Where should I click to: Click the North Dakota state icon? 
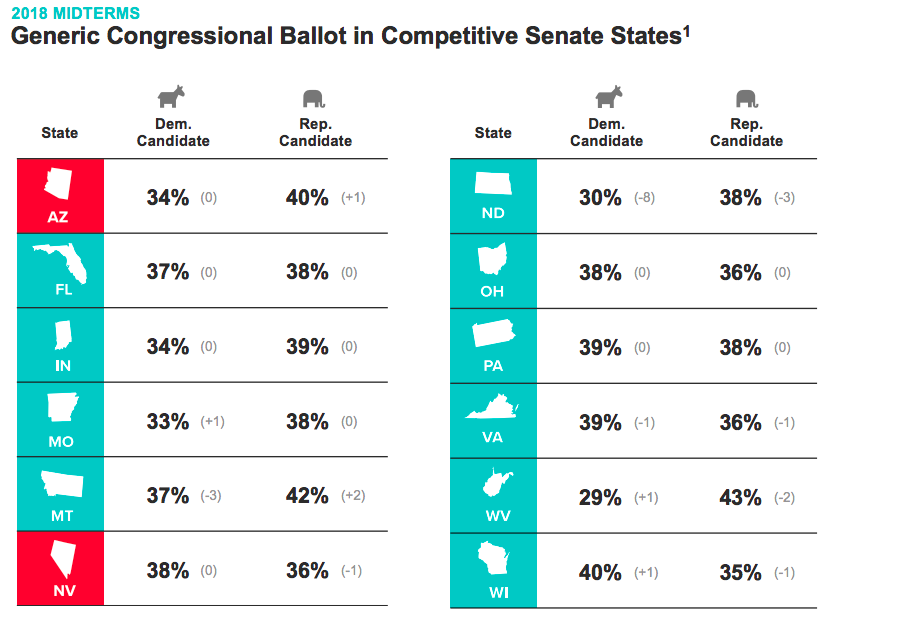[493, 184]
